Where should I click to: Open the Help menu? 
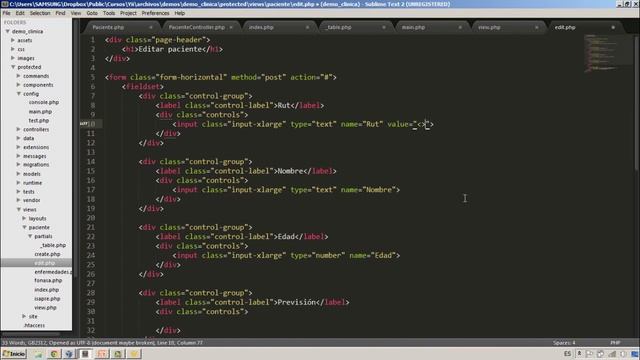[180, 13]
